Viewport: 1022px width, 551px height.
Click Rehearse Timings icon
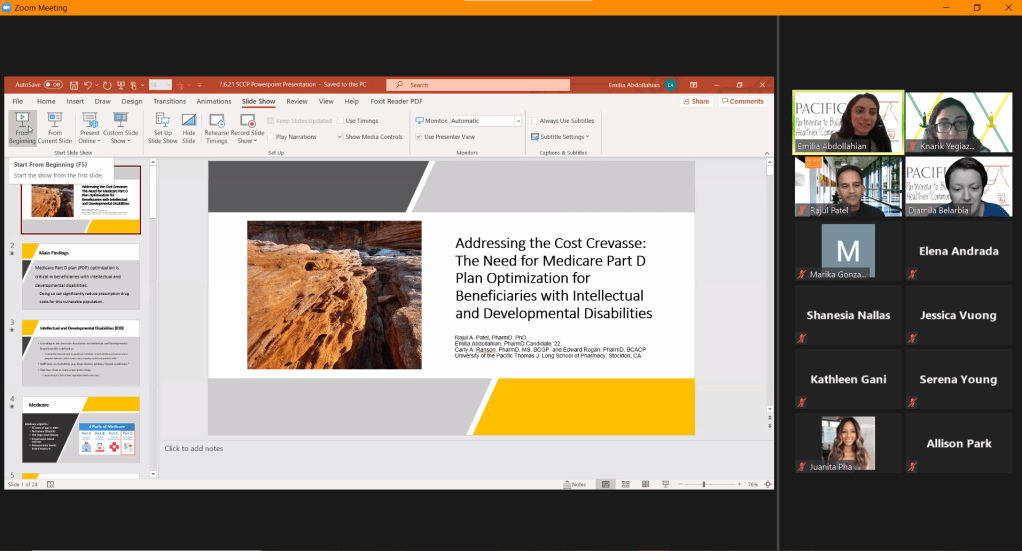click(216, 128)
